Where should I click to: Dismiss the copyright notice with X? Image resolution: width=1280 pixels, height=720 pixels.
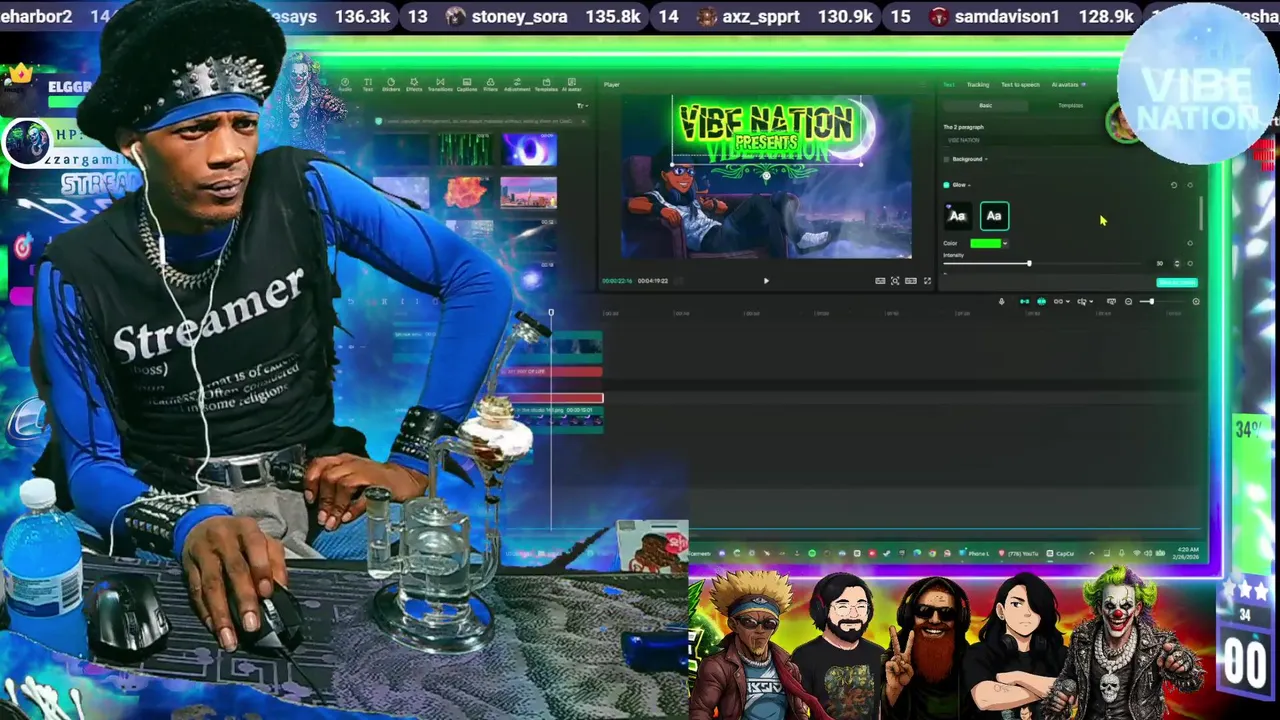coord(583,121)
